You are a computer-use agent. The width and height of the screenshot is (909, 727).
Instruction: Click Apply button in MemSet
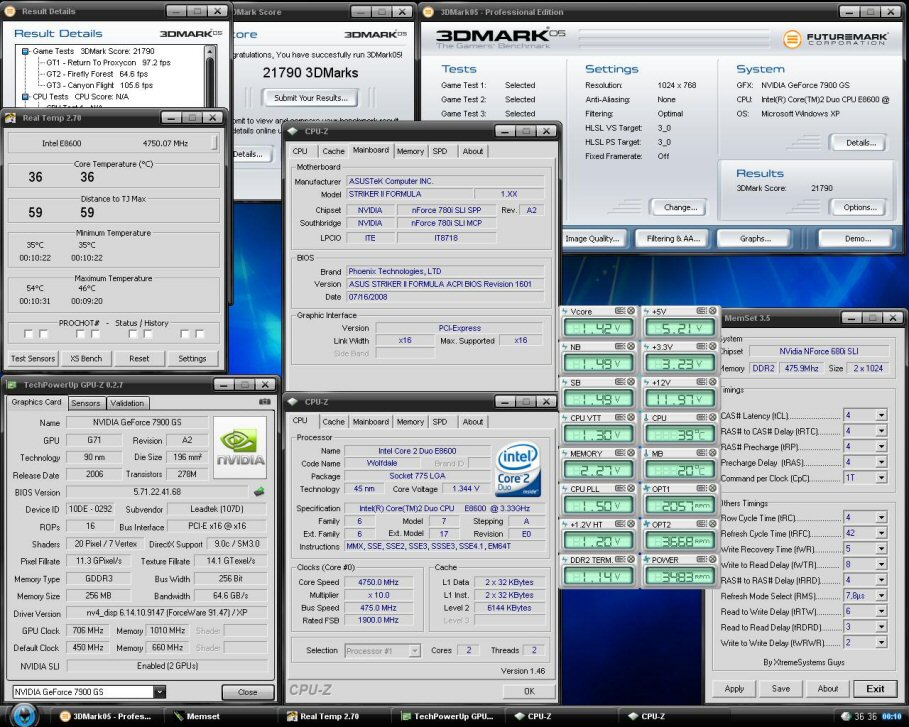pyautogui.click(x=734, y=689)
